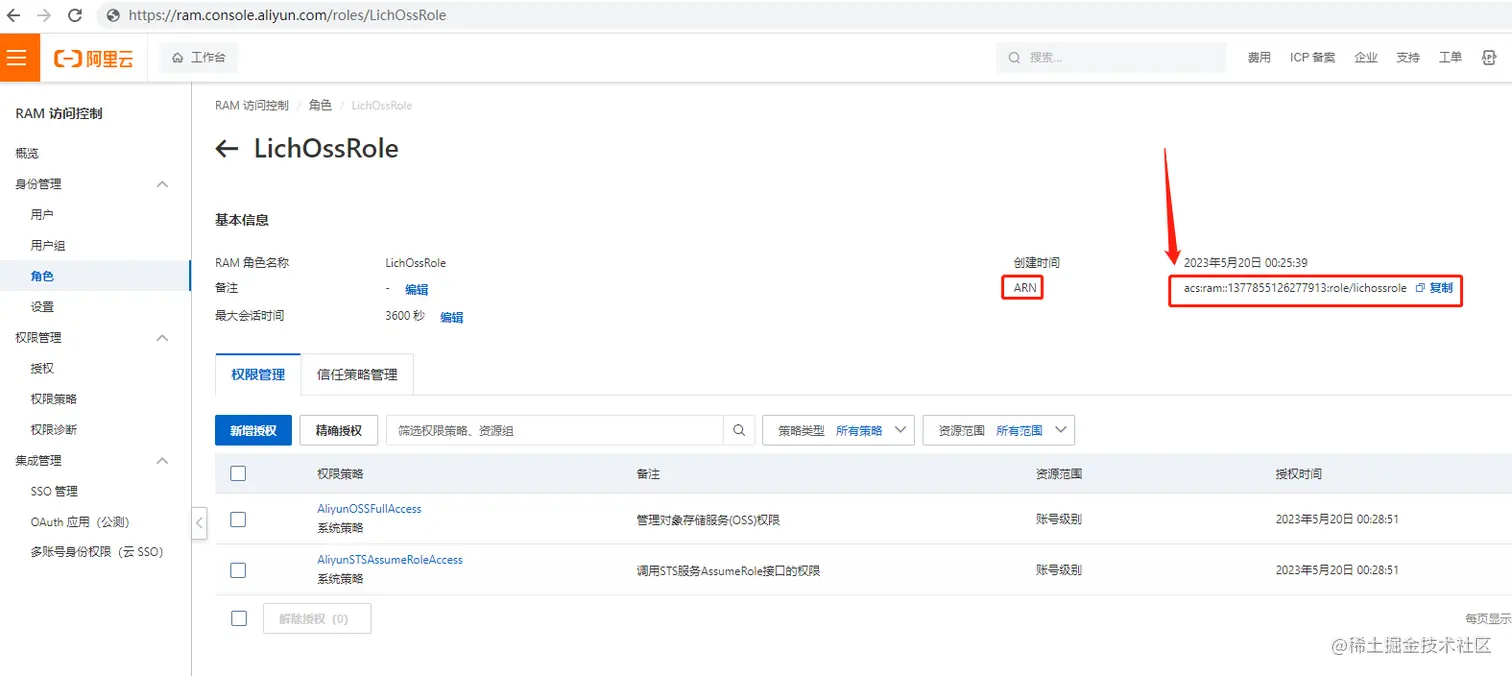
Task: Click the RAM 访问控制 breadcrumb
Action: click(x=252, y=105)
